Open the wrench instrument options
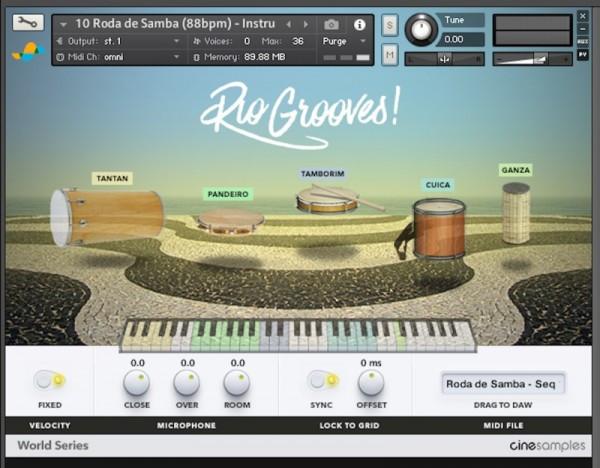This screenshot has height=468, width=600. (x=28, y=23)
